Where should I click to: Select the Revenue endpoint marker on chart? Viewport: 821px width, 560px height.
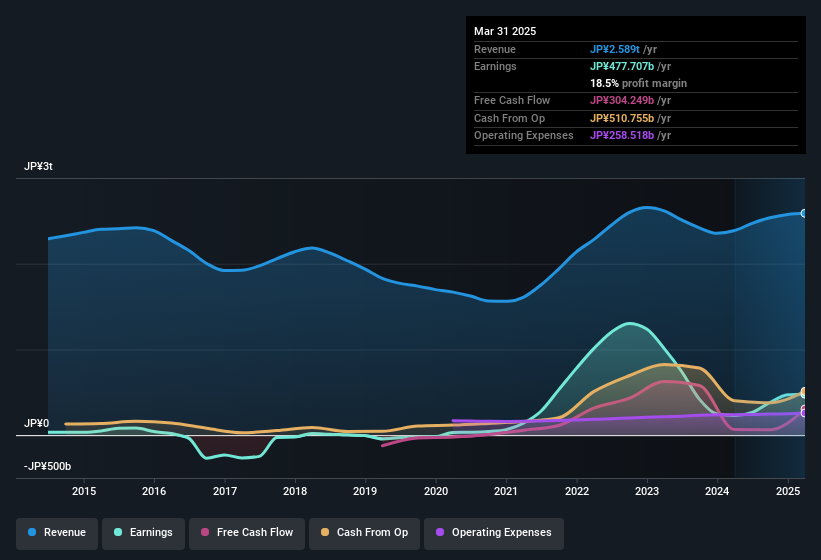pyautogui.click(x=804, y=214)
